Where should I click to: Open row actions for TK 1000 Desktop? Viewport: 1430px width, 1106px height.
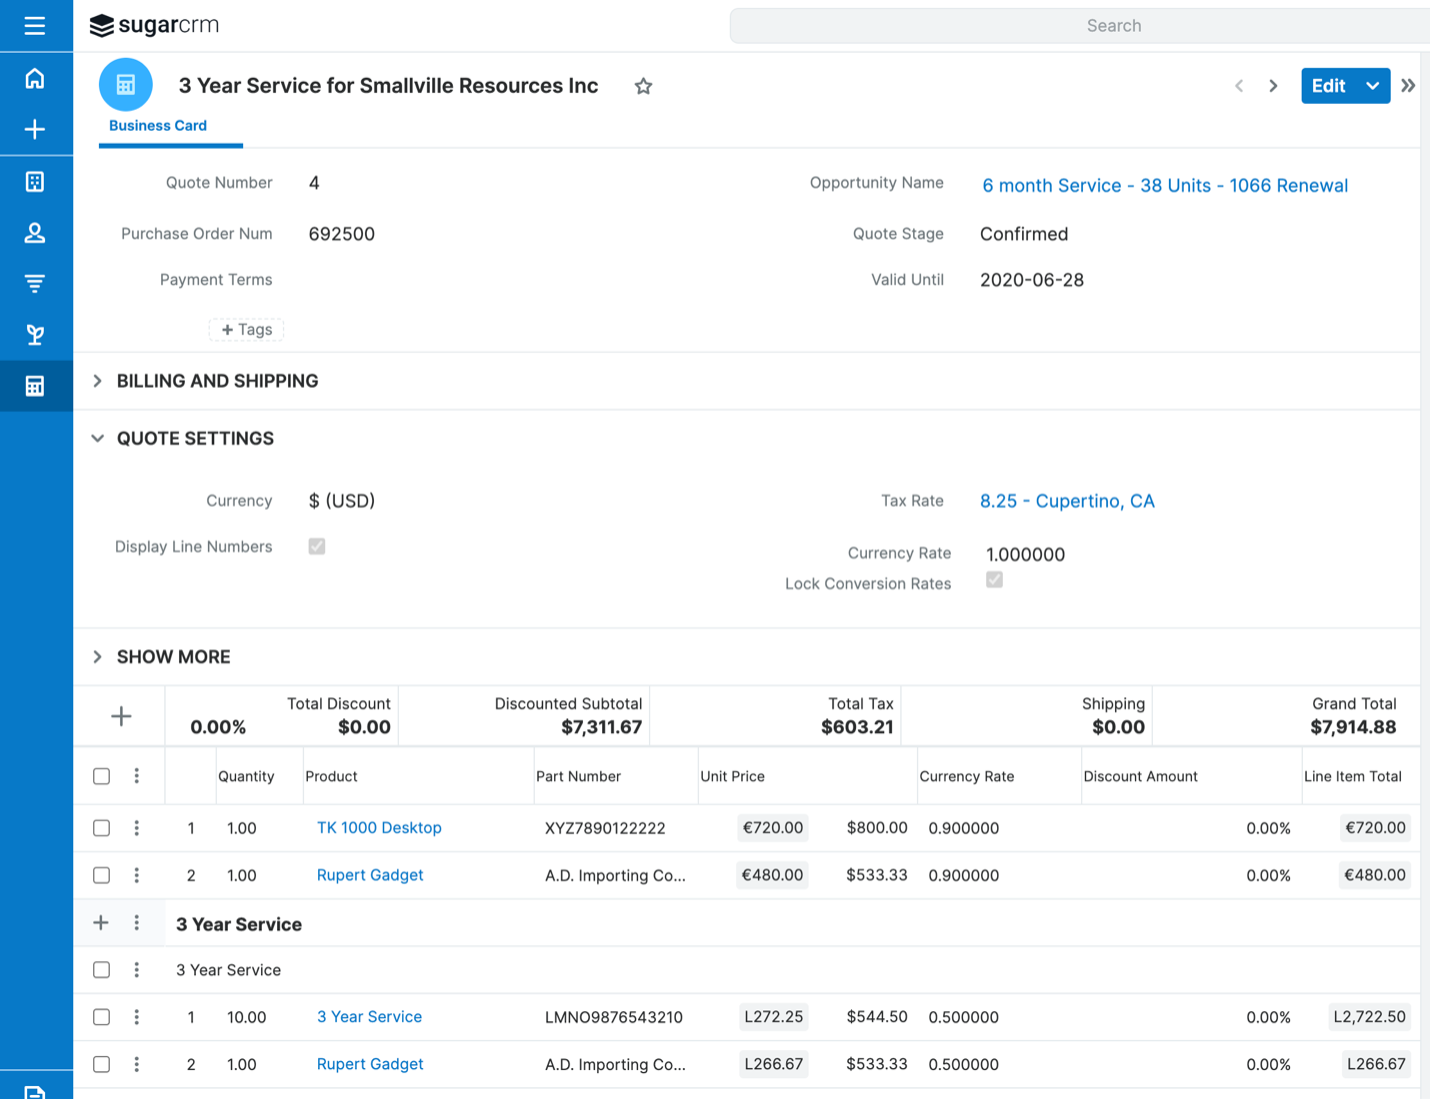click(x=137, y=828)
